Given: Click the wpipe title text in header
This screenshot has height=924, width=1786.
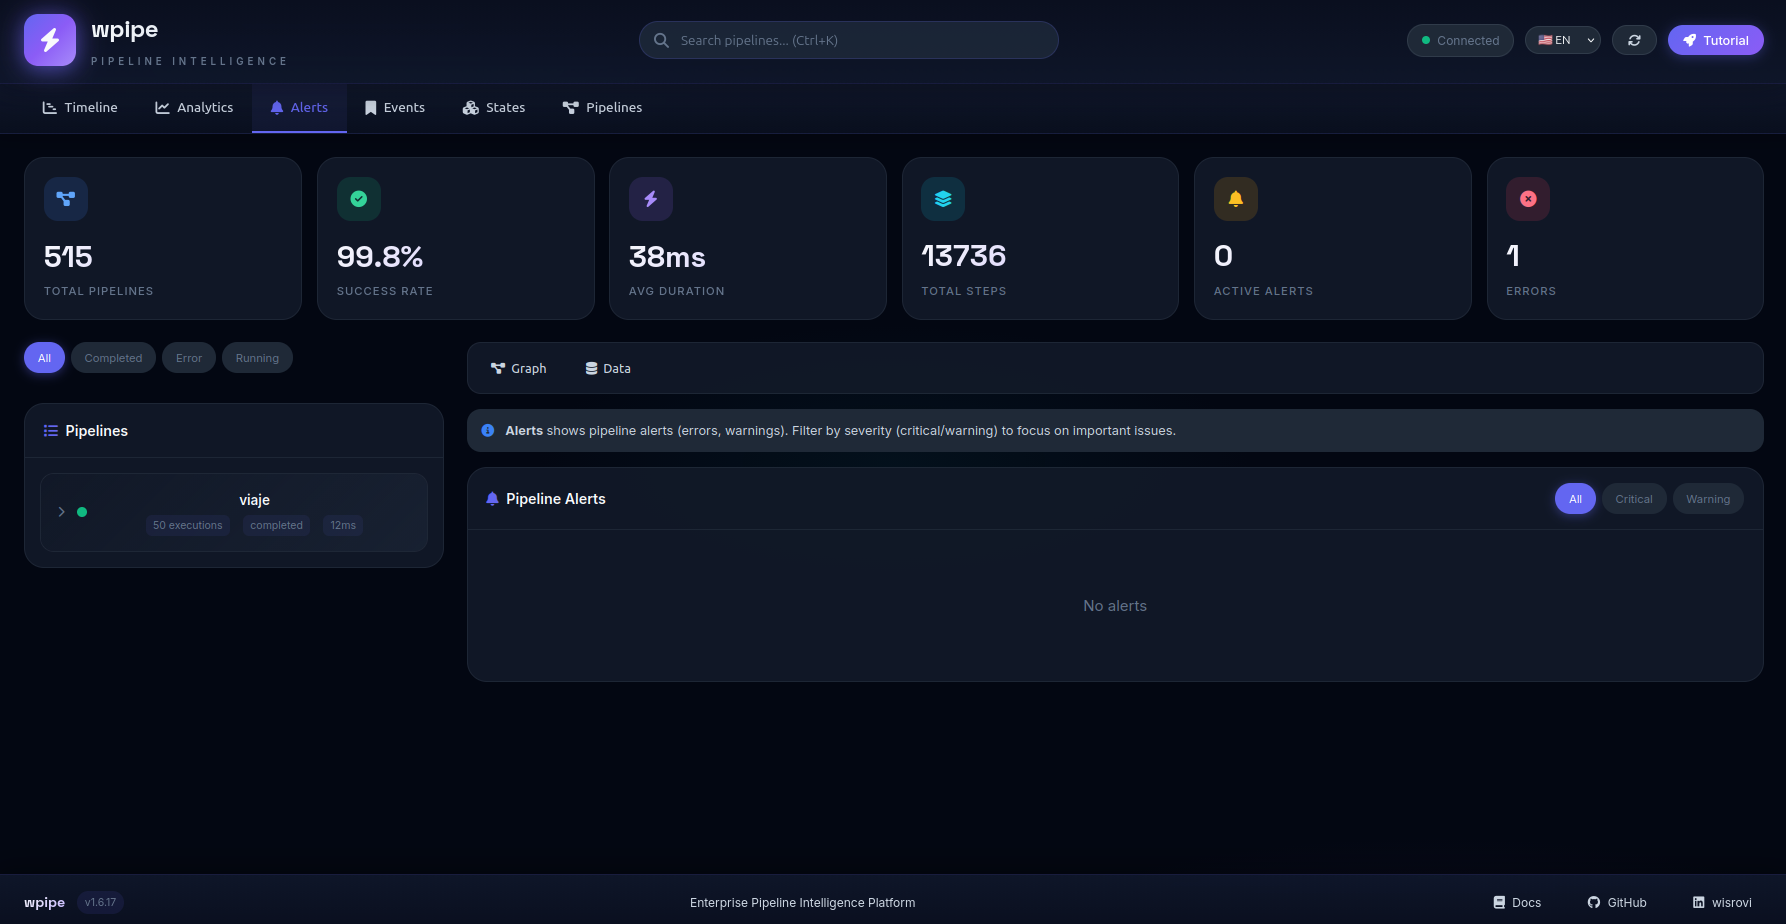Looking at the screenshot, I should pos(125,30).
